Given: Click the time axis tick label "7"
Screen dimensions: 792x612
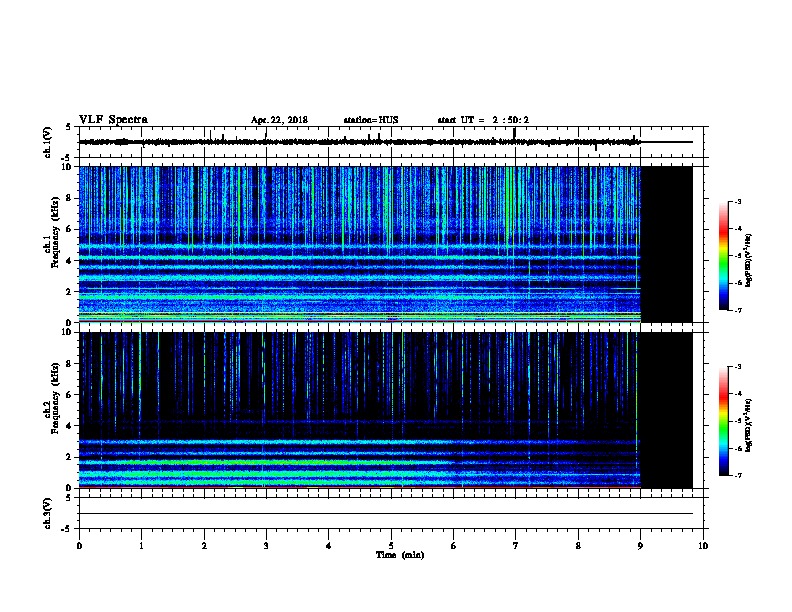Looking at the screenshot, I should [516, 545].
